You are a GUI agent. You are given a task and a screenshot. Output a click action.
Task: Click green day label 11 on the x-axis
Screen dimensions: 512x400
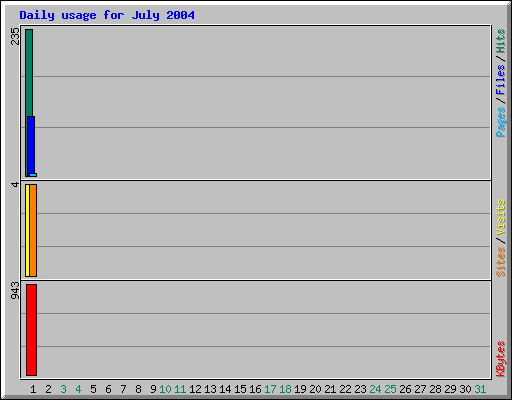180,389
